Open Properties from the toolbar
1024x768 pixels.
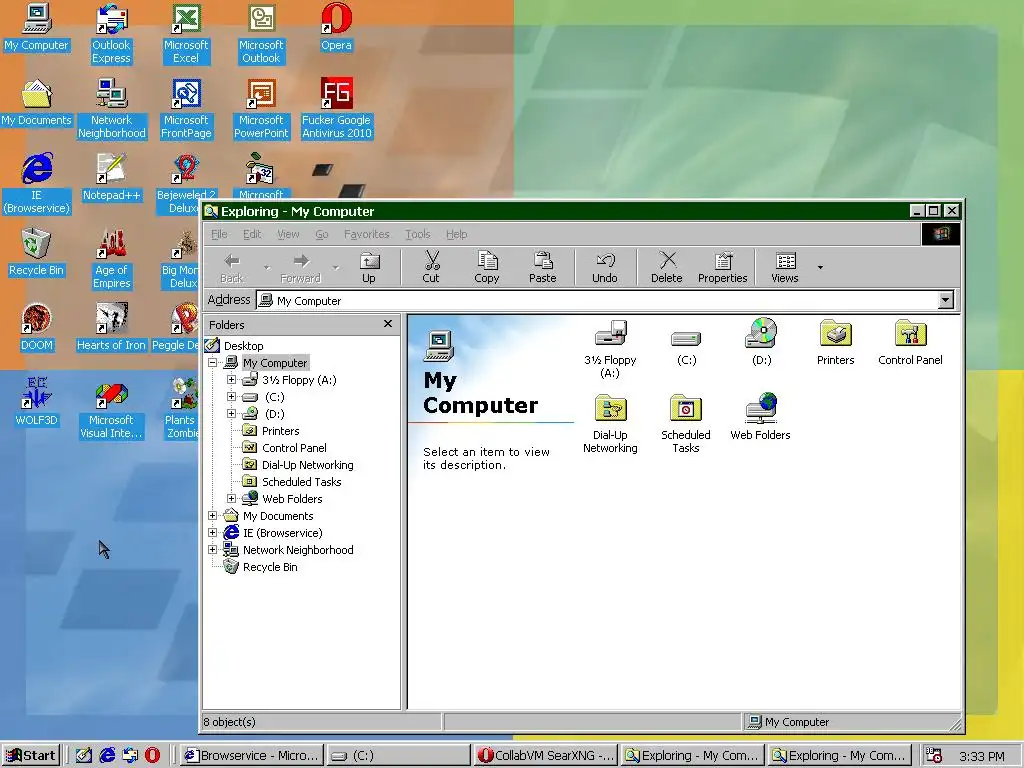(x=722, y=267)
